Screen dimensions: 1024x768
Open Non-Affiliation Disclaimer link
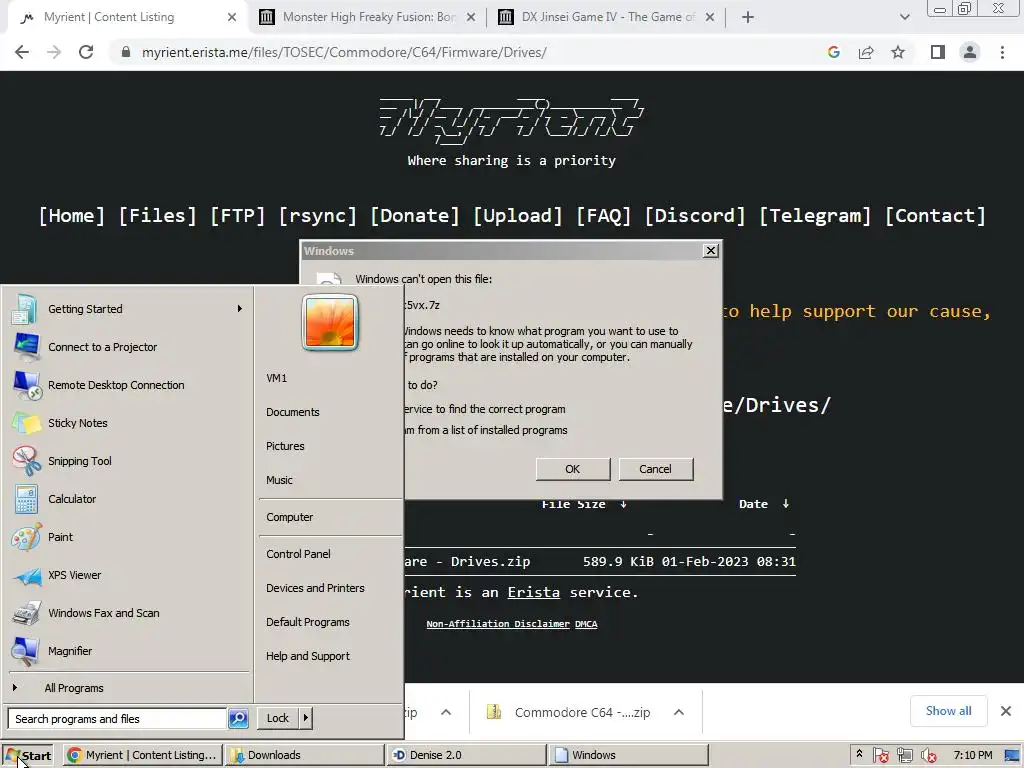click(x=498, y=624)
